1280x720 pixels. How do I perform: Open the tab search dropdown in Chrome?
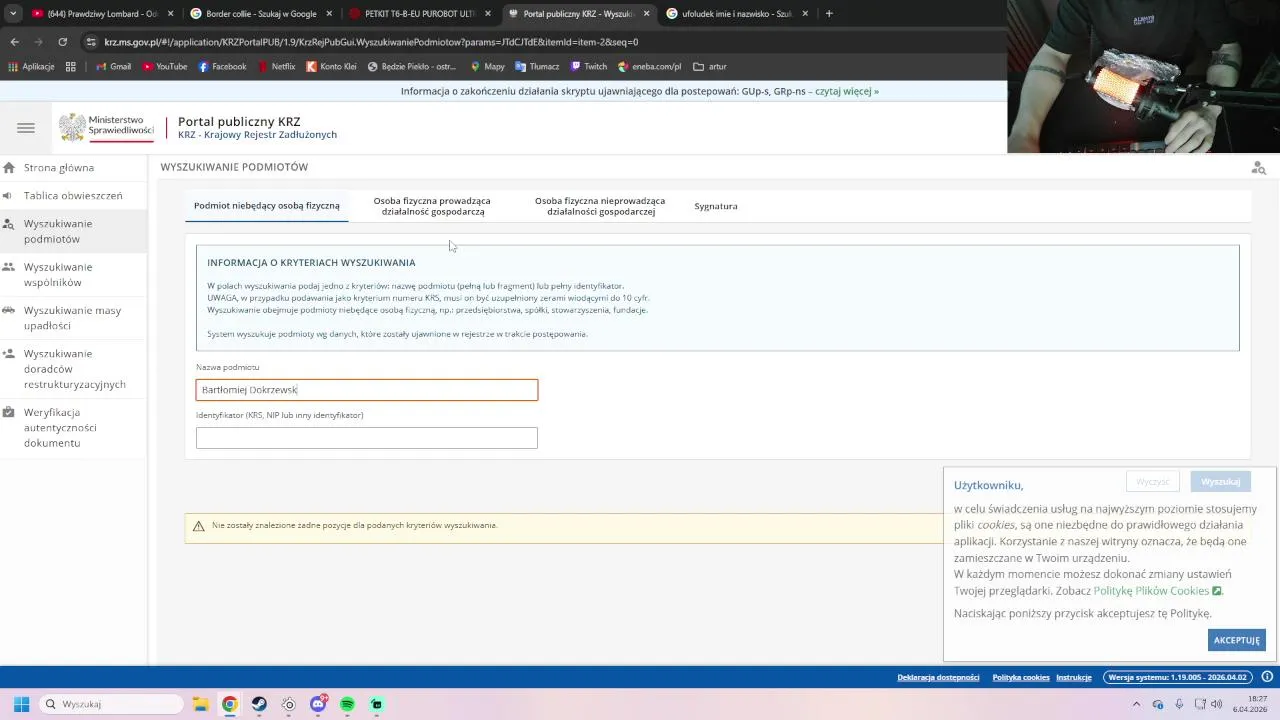point(13,14)
